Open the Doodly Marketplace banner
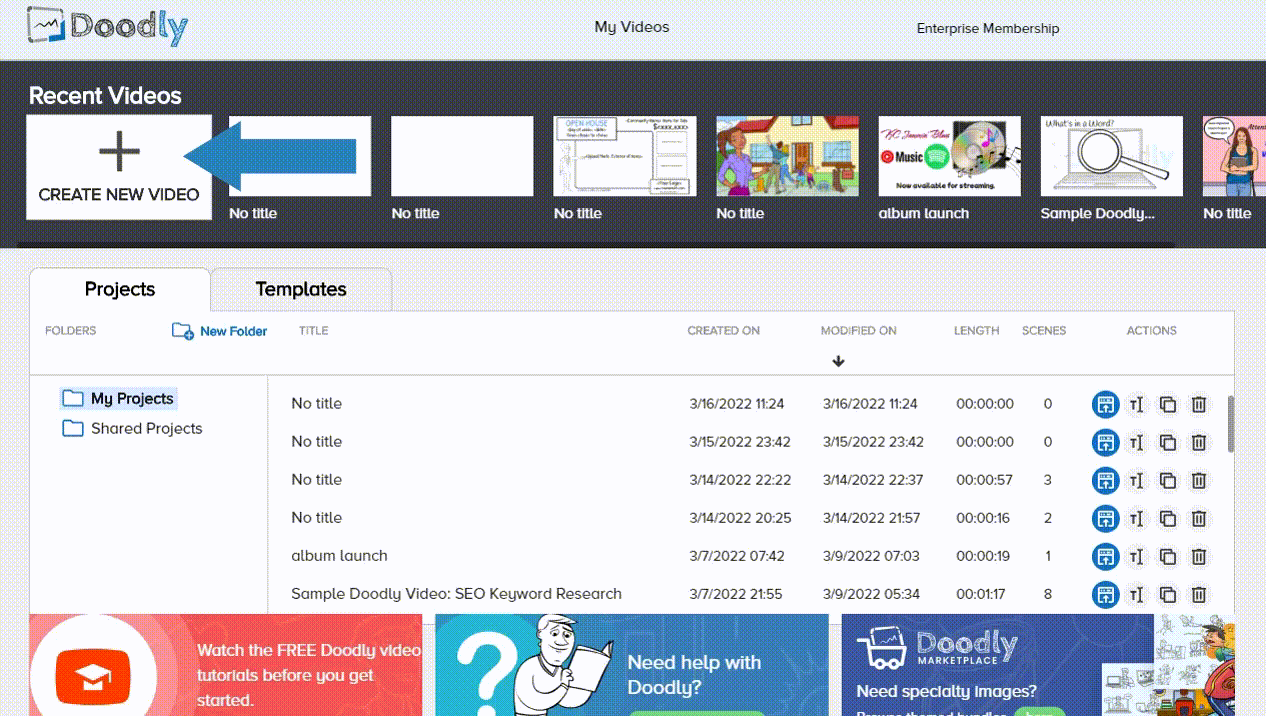 [1038, 665]
